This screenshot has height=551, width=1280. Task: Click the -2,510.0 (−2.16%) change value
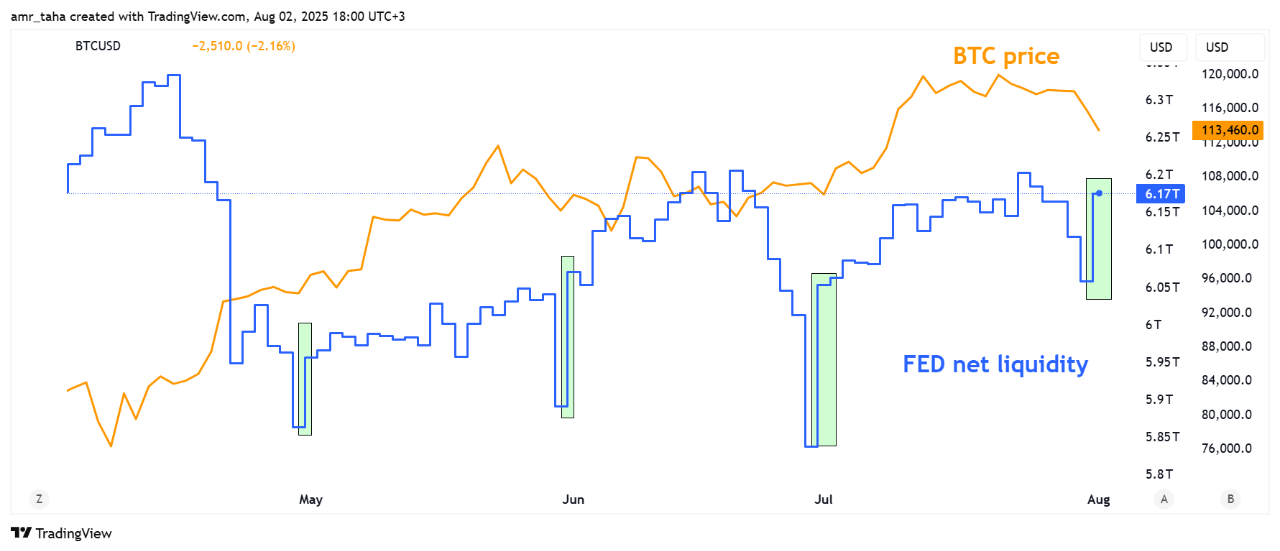244,46
